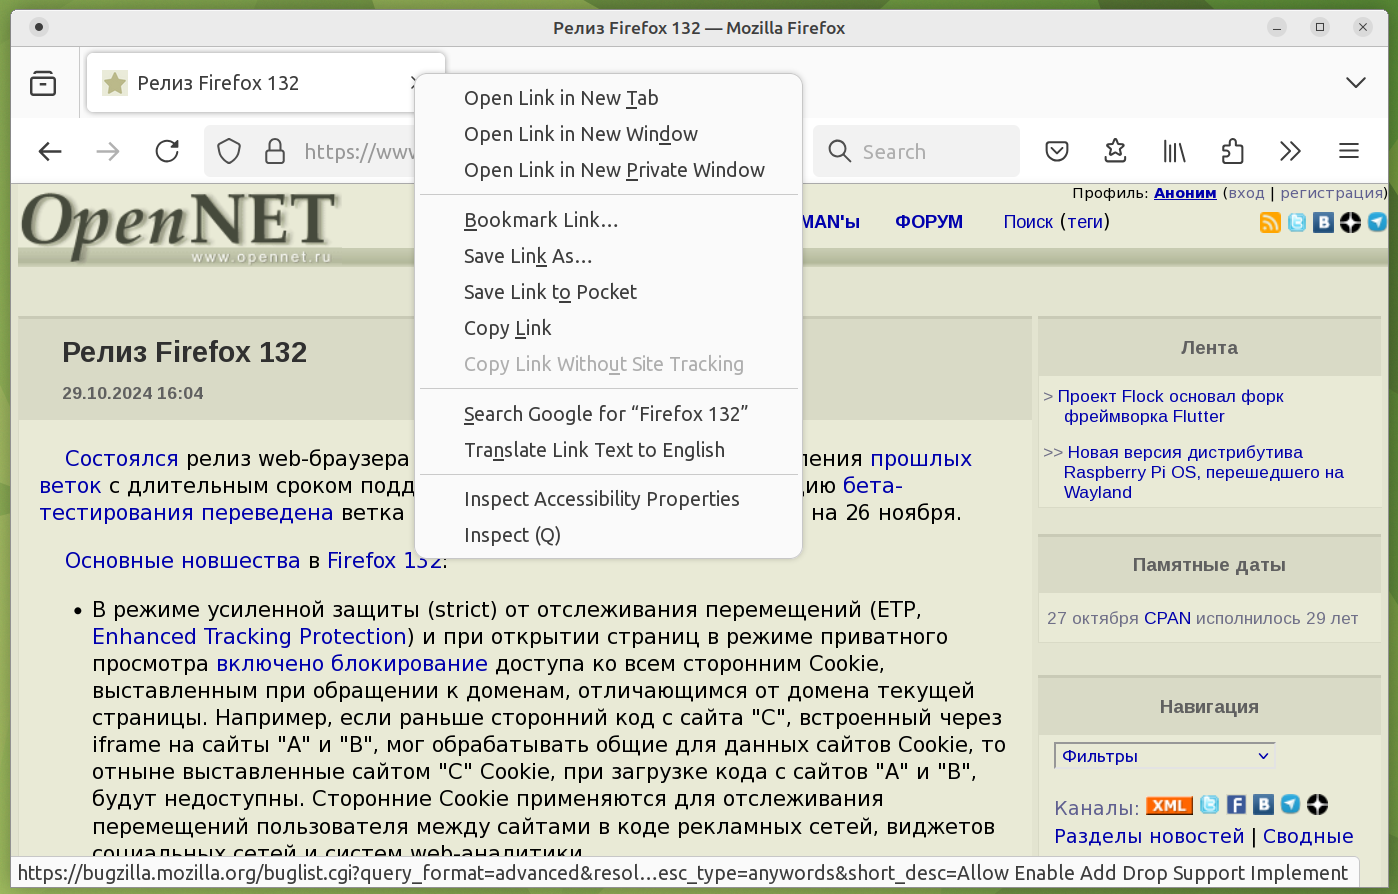
Task: Select Copy Link from the context menu
Action: tap(508, 328)
